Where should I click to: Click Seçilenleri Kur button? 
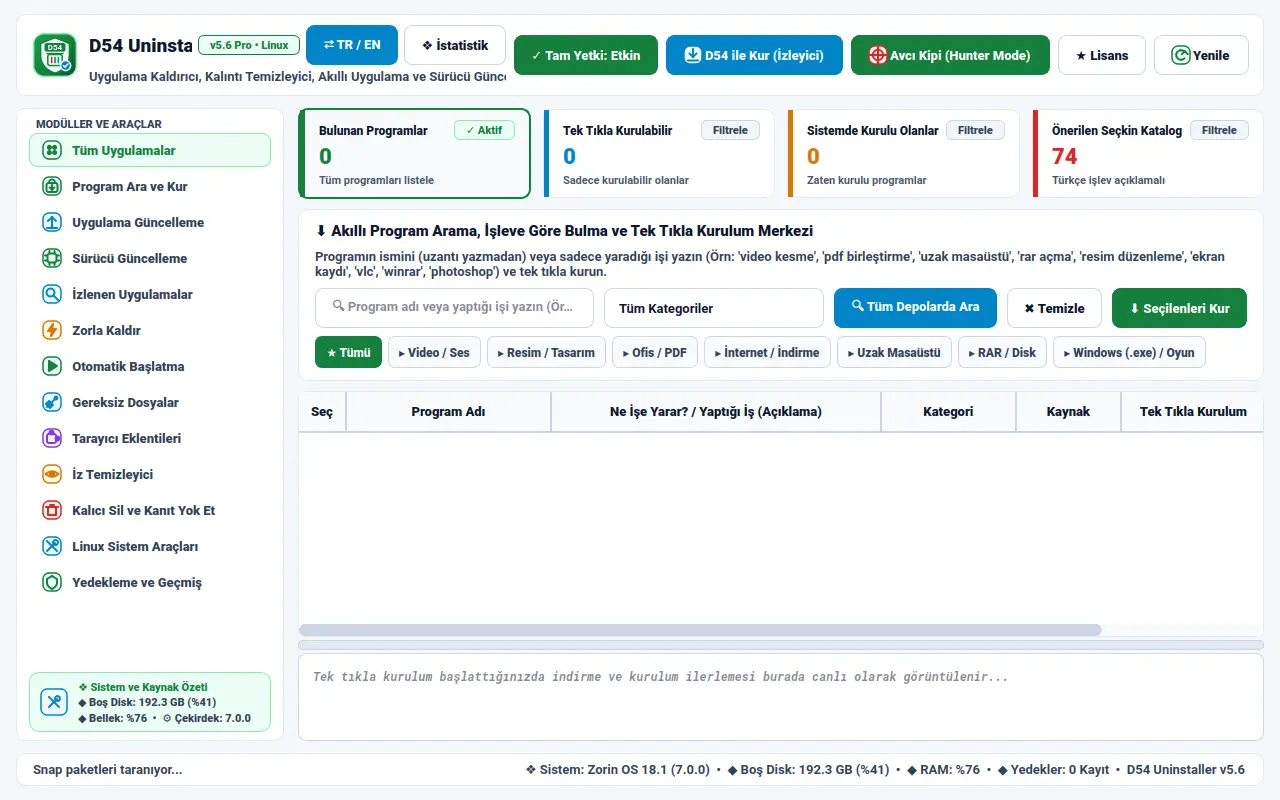(x=1179, y=308)
